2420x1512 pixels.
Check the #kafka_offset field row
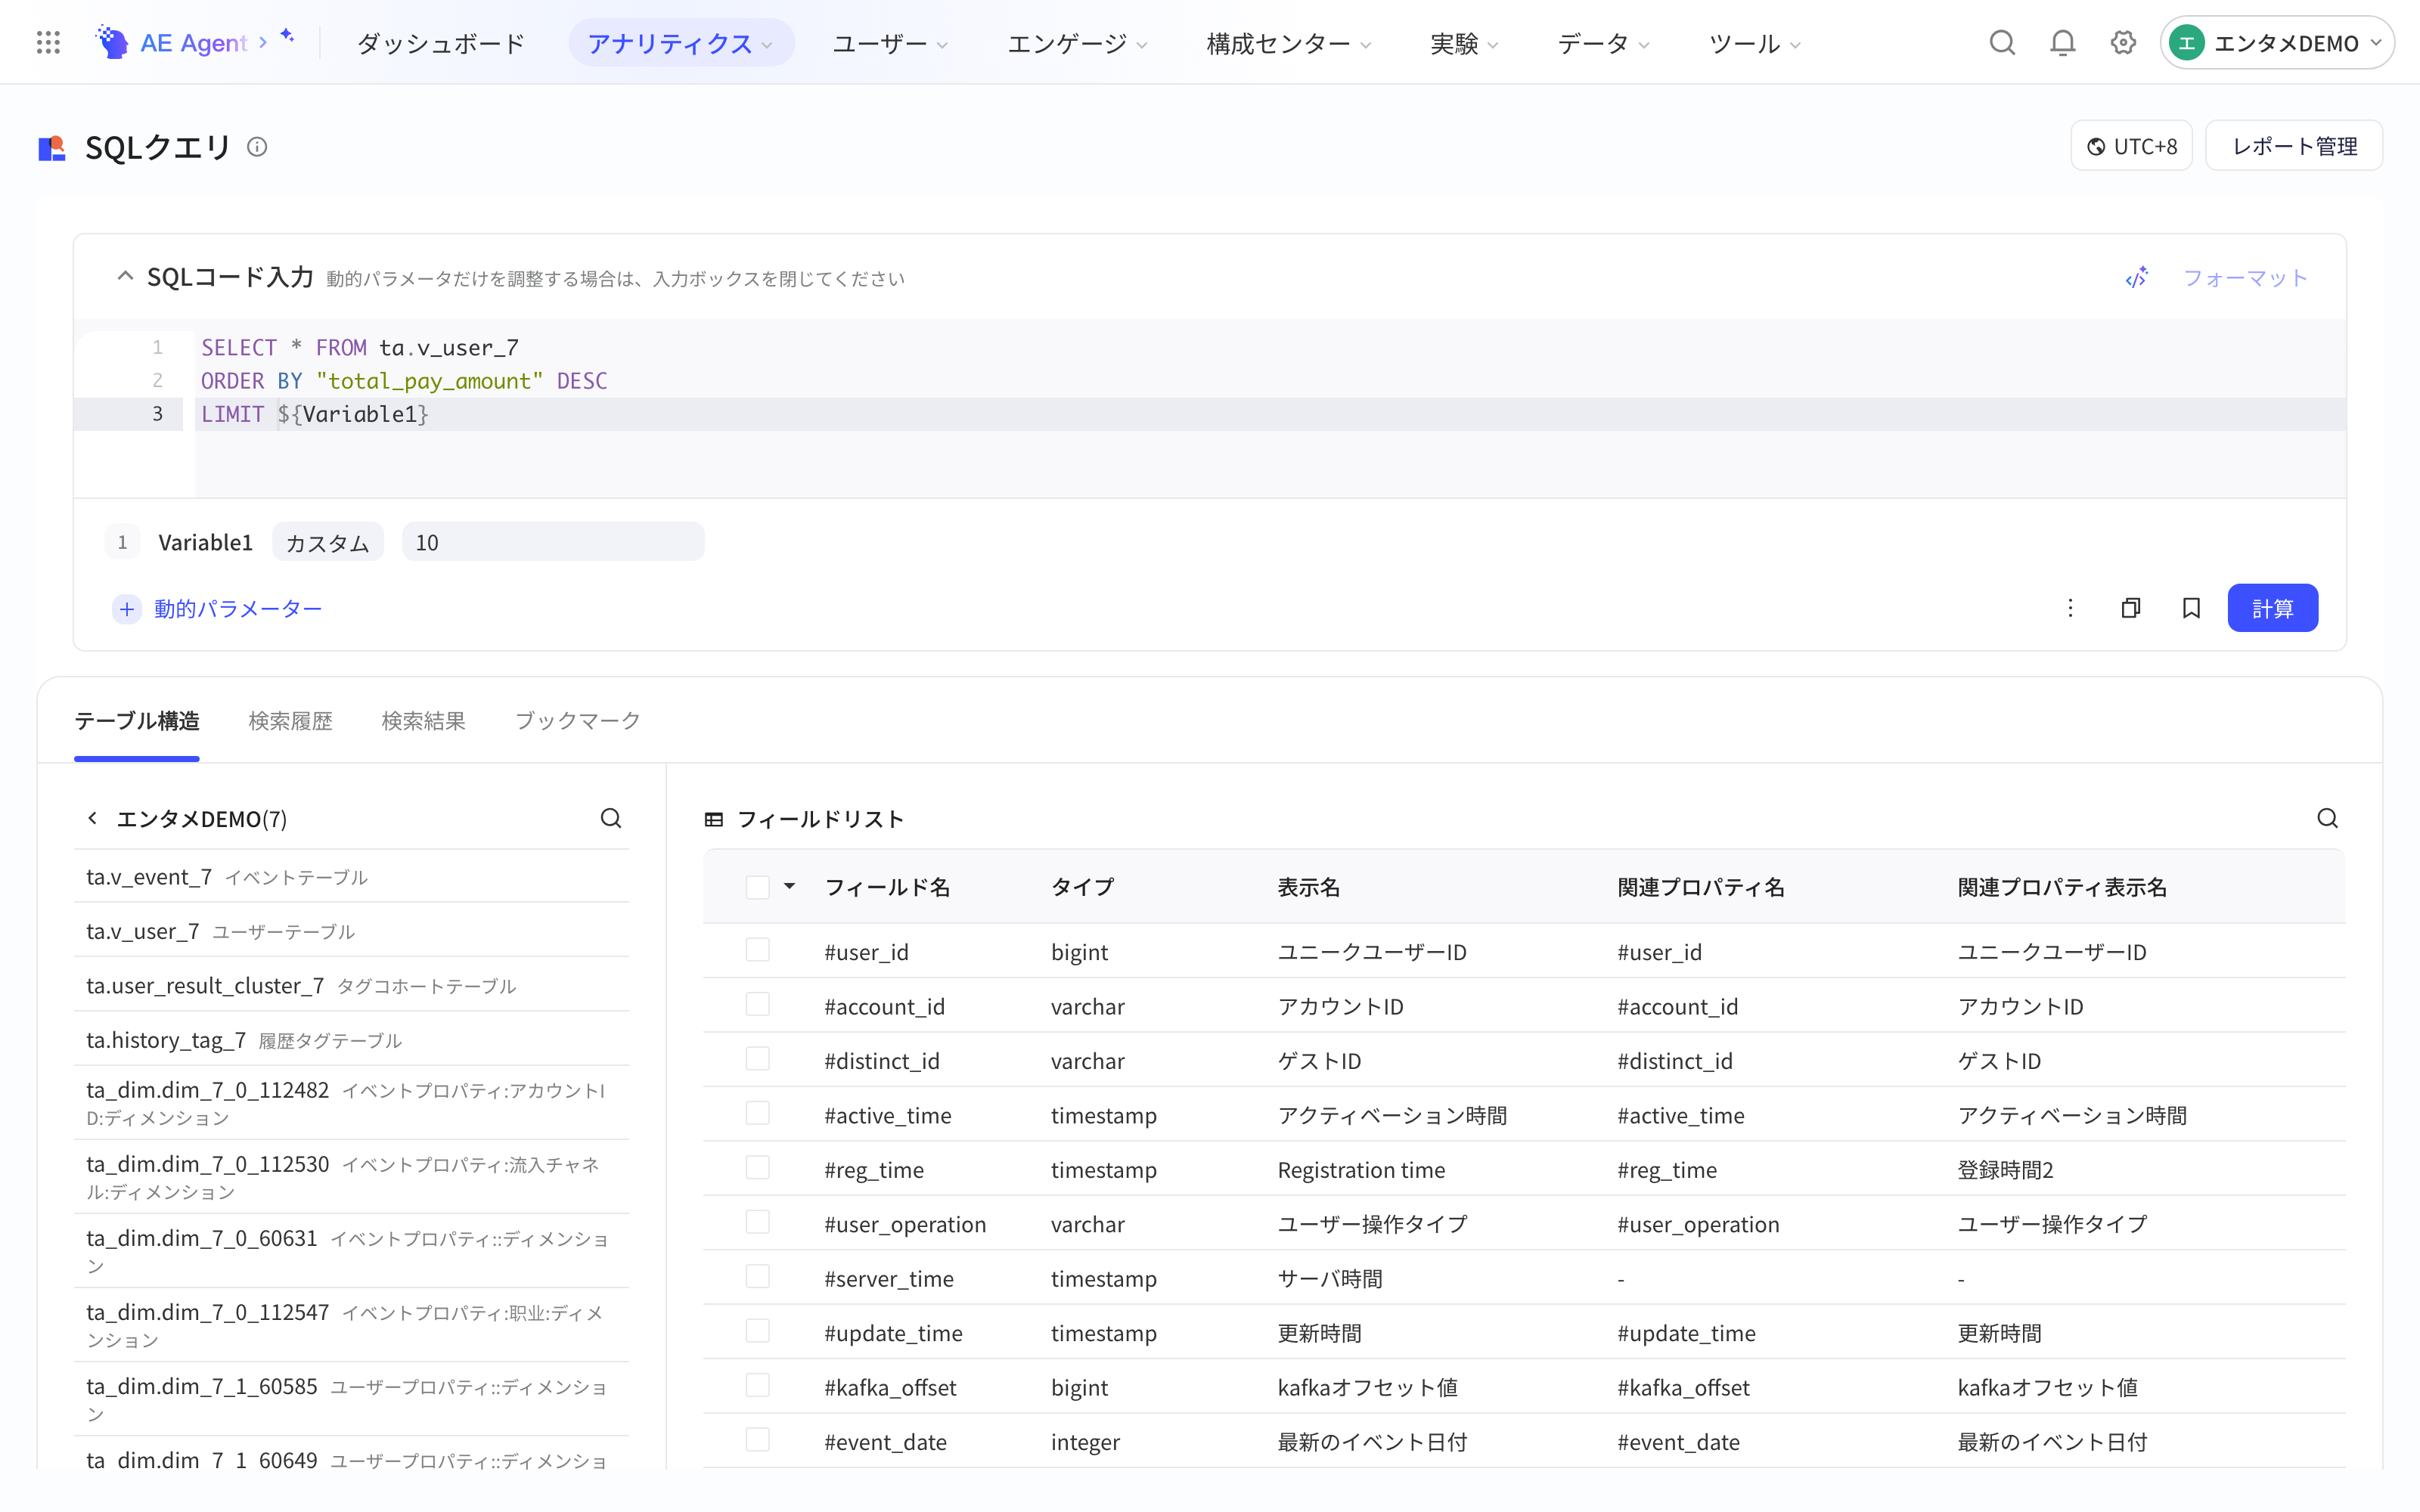[x=758, y=1386]
